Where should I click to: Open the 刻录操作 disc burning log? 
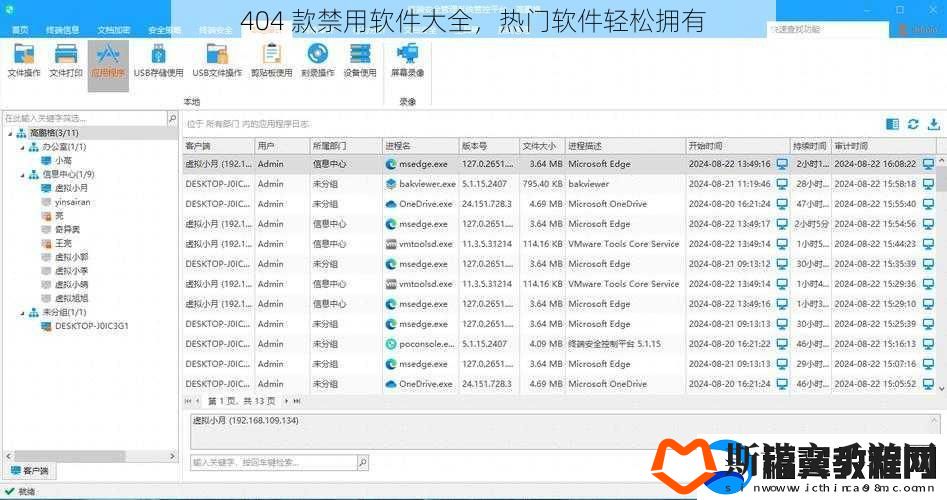318,61
